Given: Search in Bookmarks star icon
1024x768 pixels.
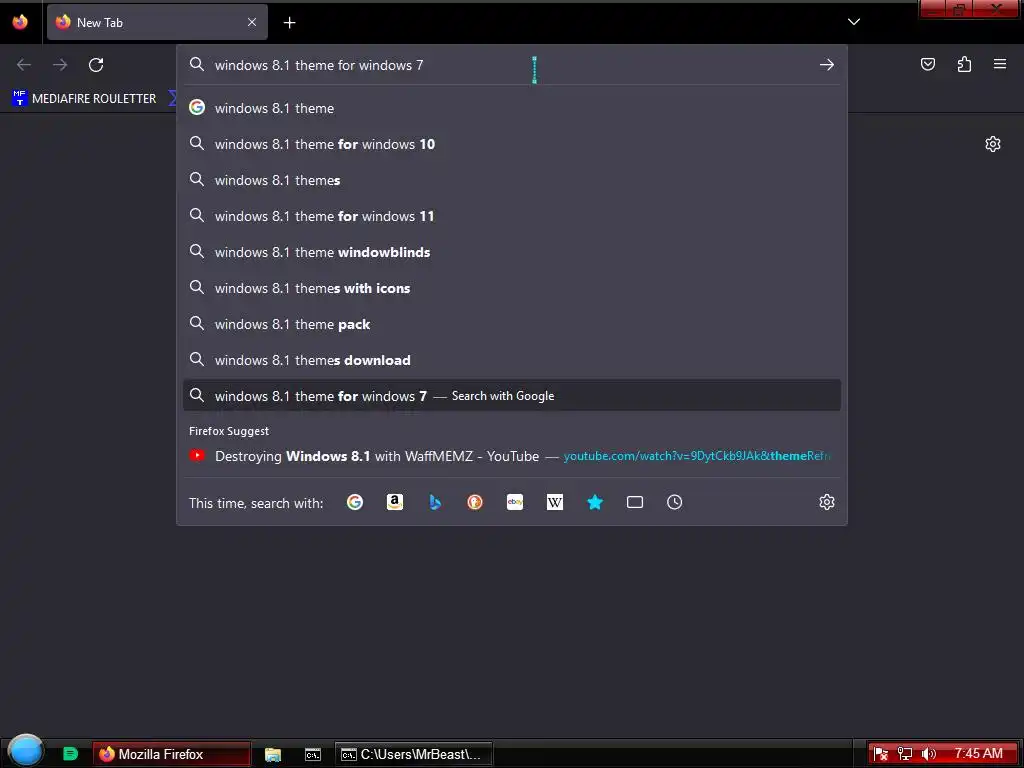Looking at the screenshot, I should 595,502.
